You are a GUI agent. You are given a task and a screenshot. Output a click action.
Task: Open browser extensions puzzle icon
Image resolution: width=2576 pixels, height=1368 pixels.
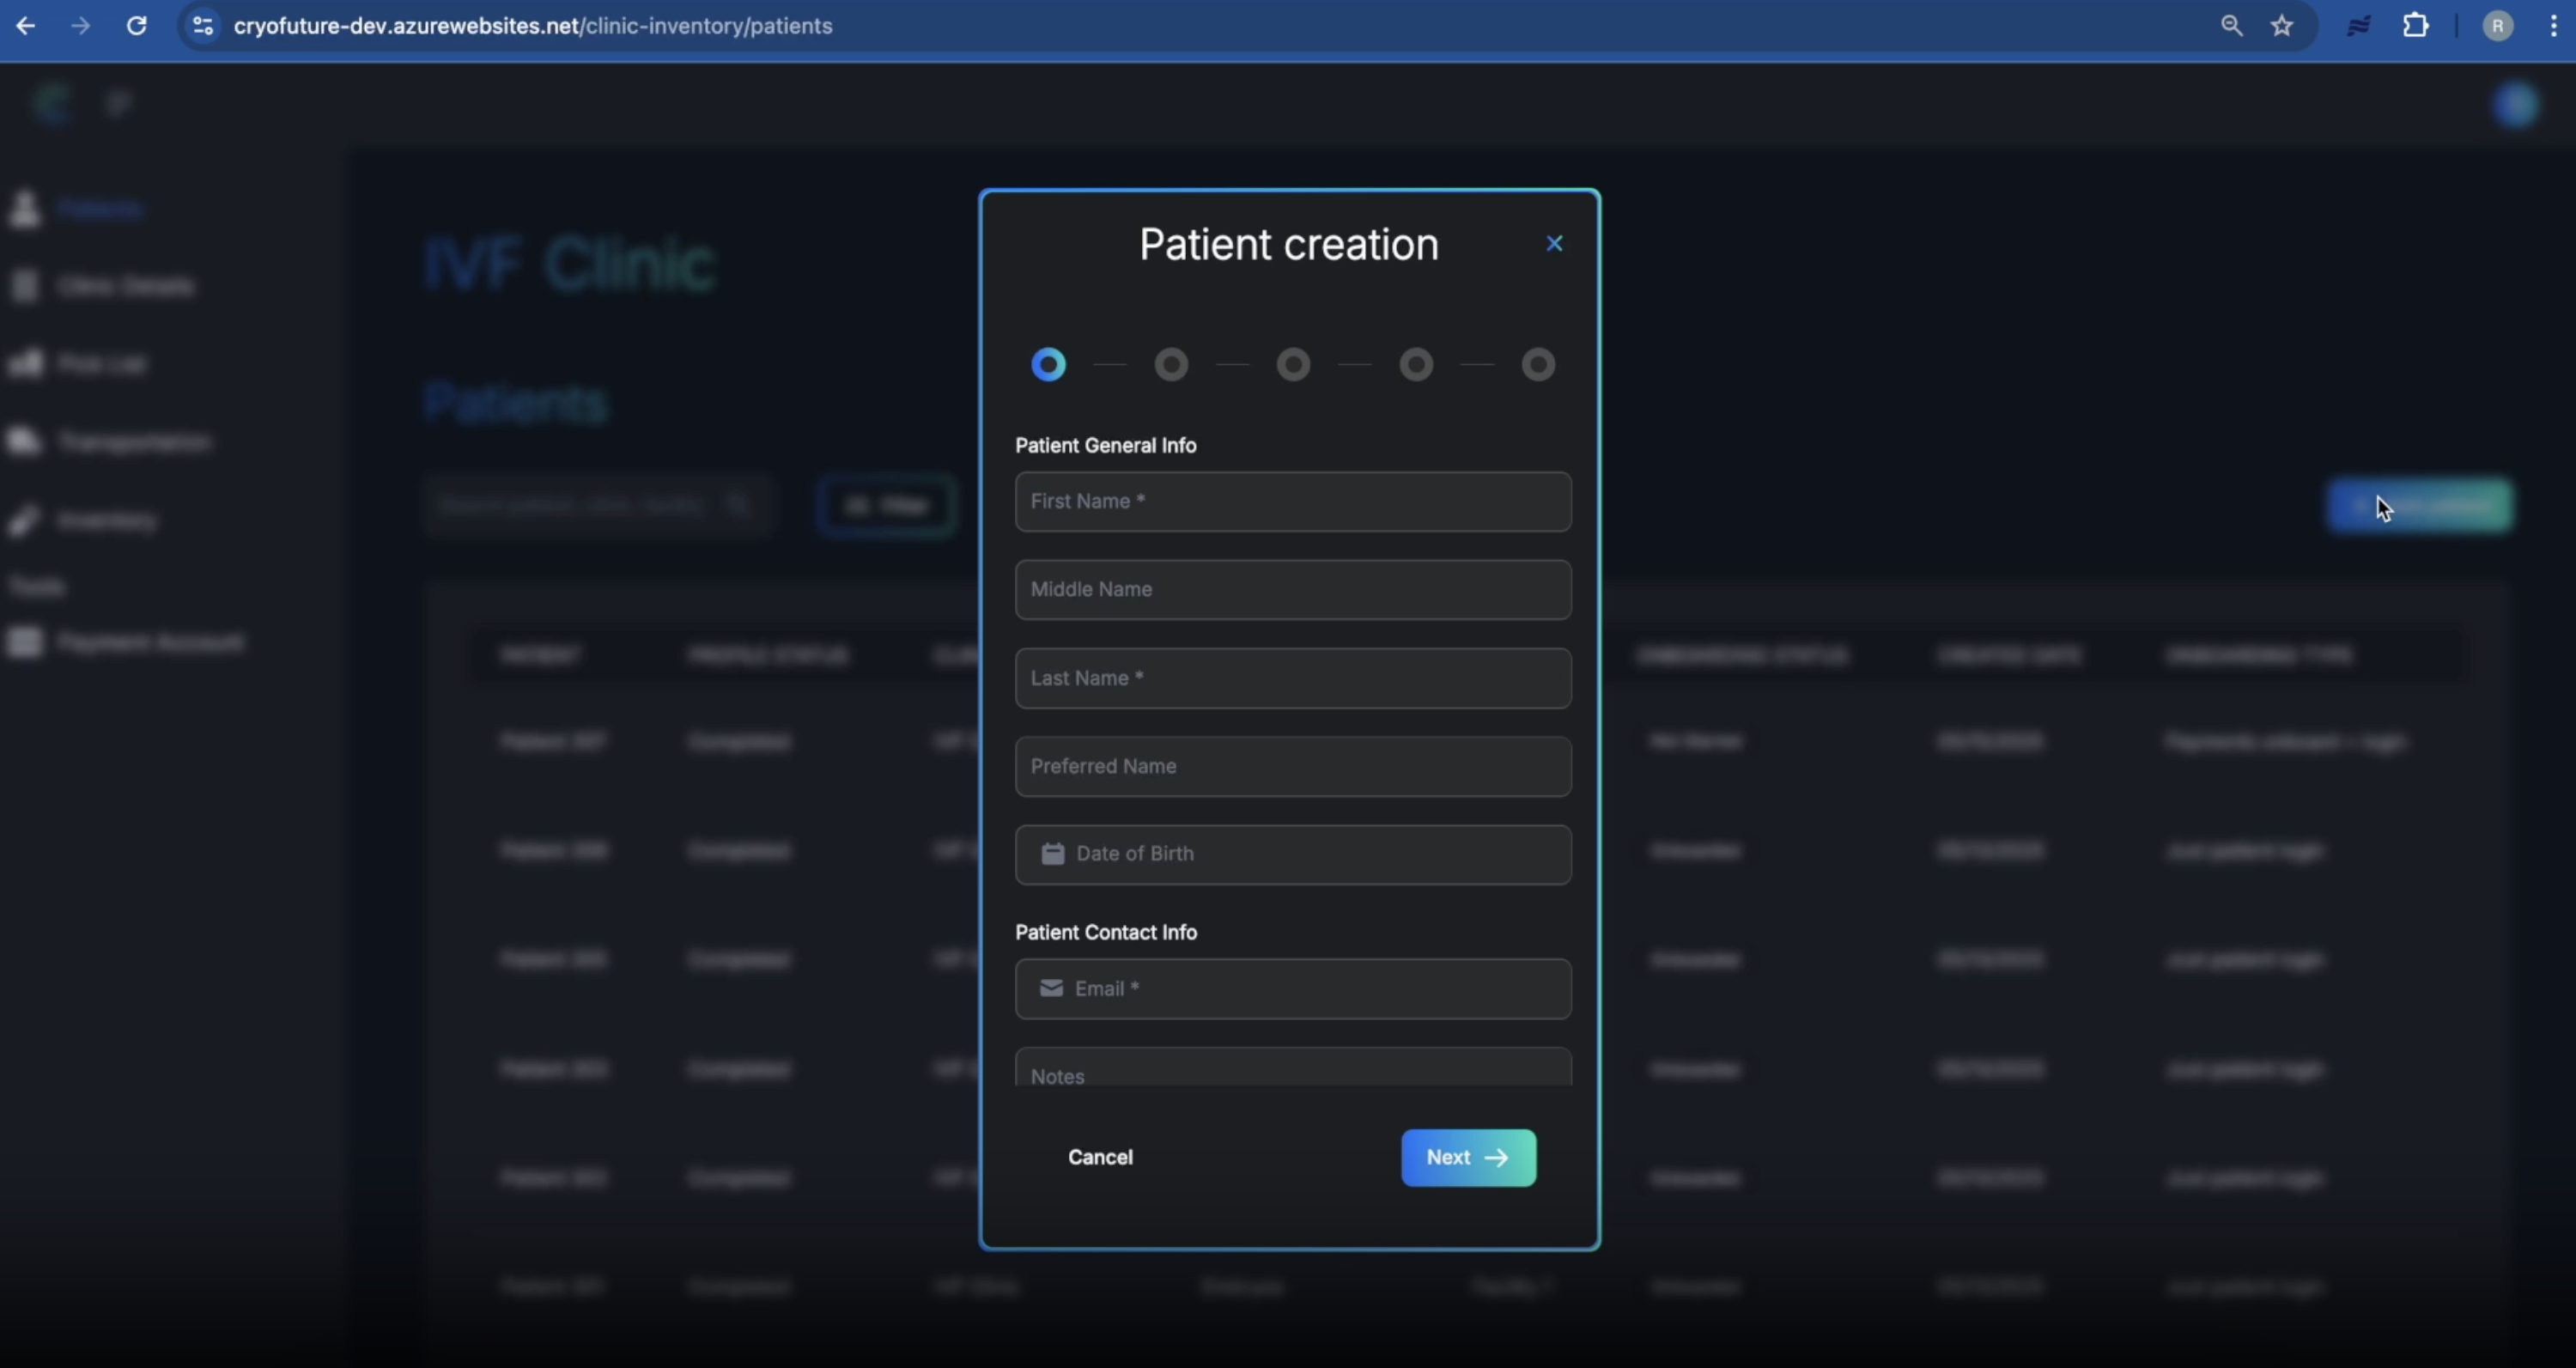tap(2415, 26)
